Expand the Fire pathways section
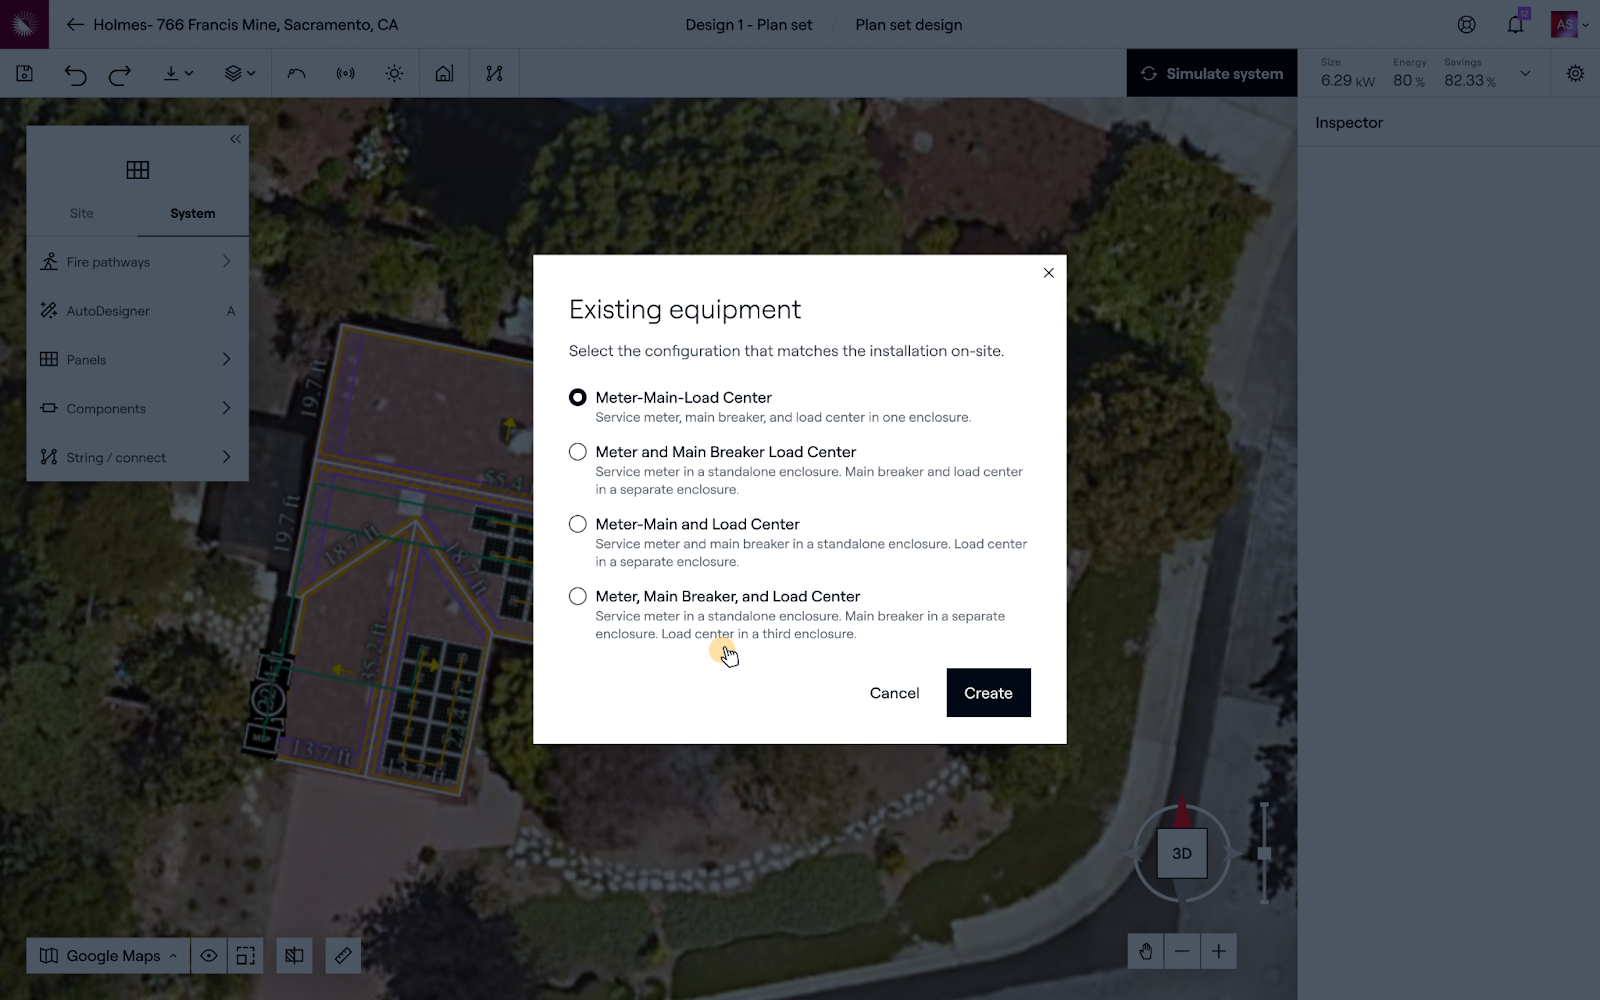Image resolution: width=1600 pixels, height=1000 pixels. click(138, 262)
